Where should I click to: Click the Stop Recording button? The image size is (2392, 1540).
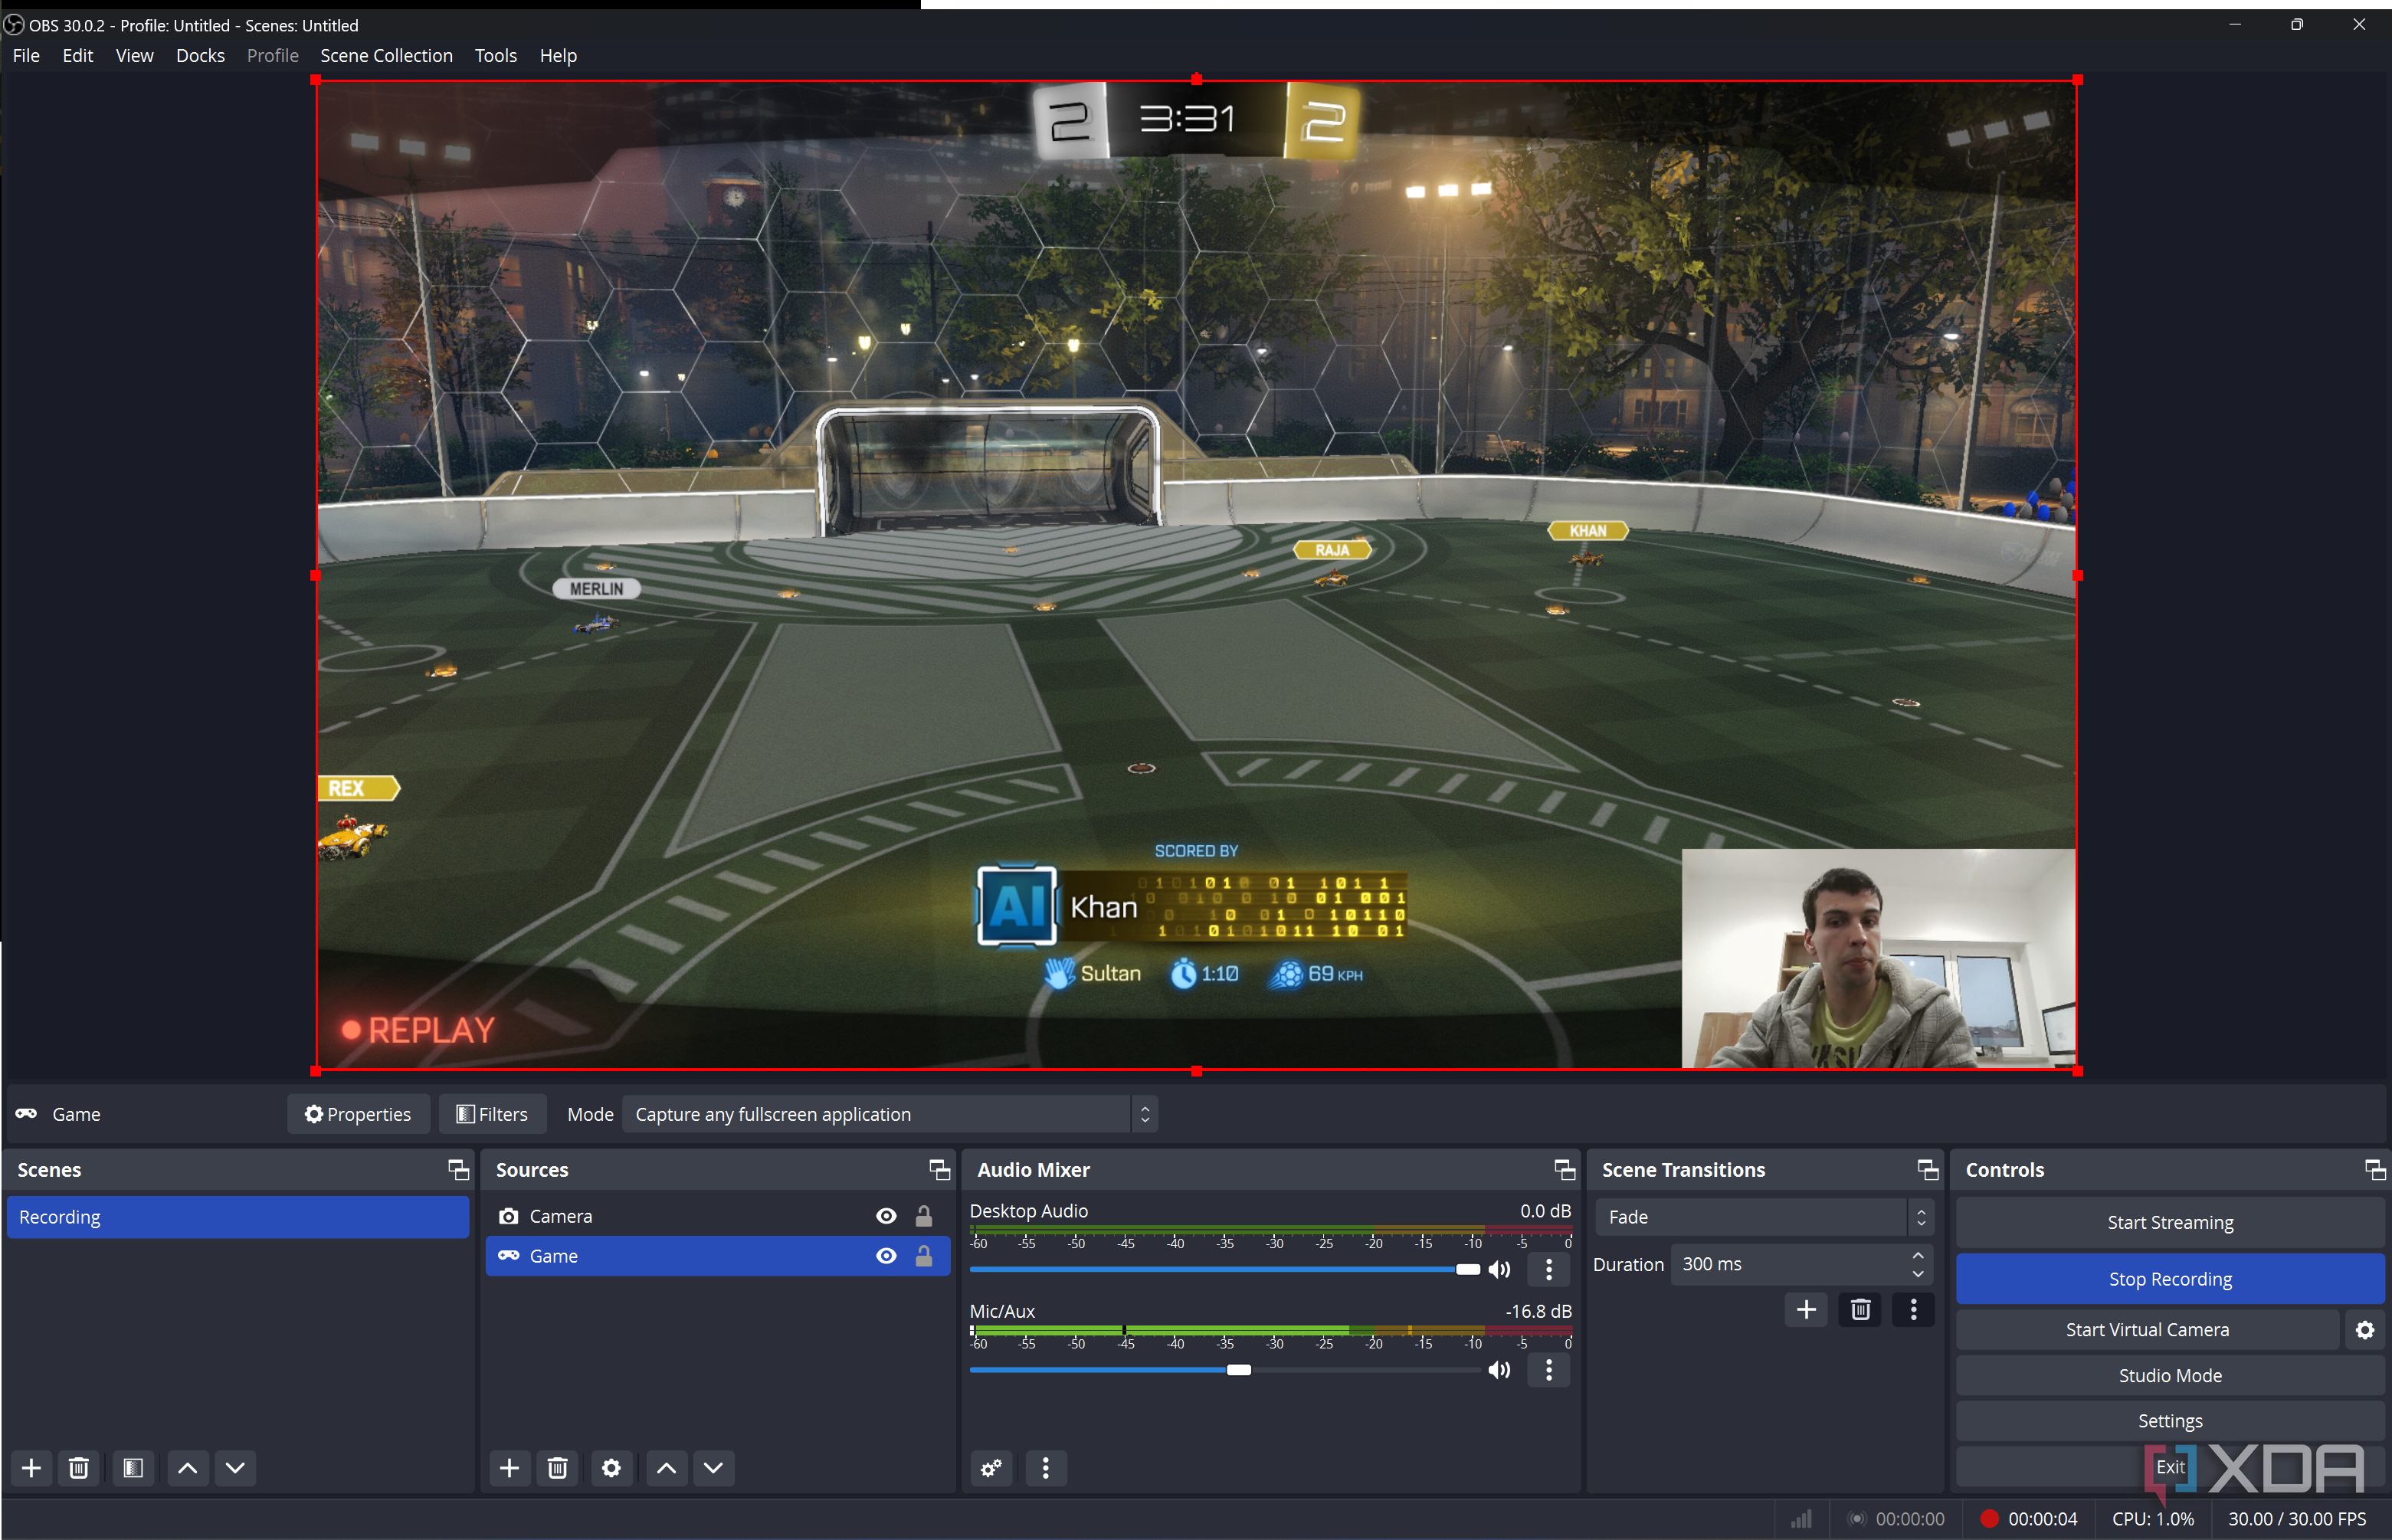[x=2170, y=1279]
